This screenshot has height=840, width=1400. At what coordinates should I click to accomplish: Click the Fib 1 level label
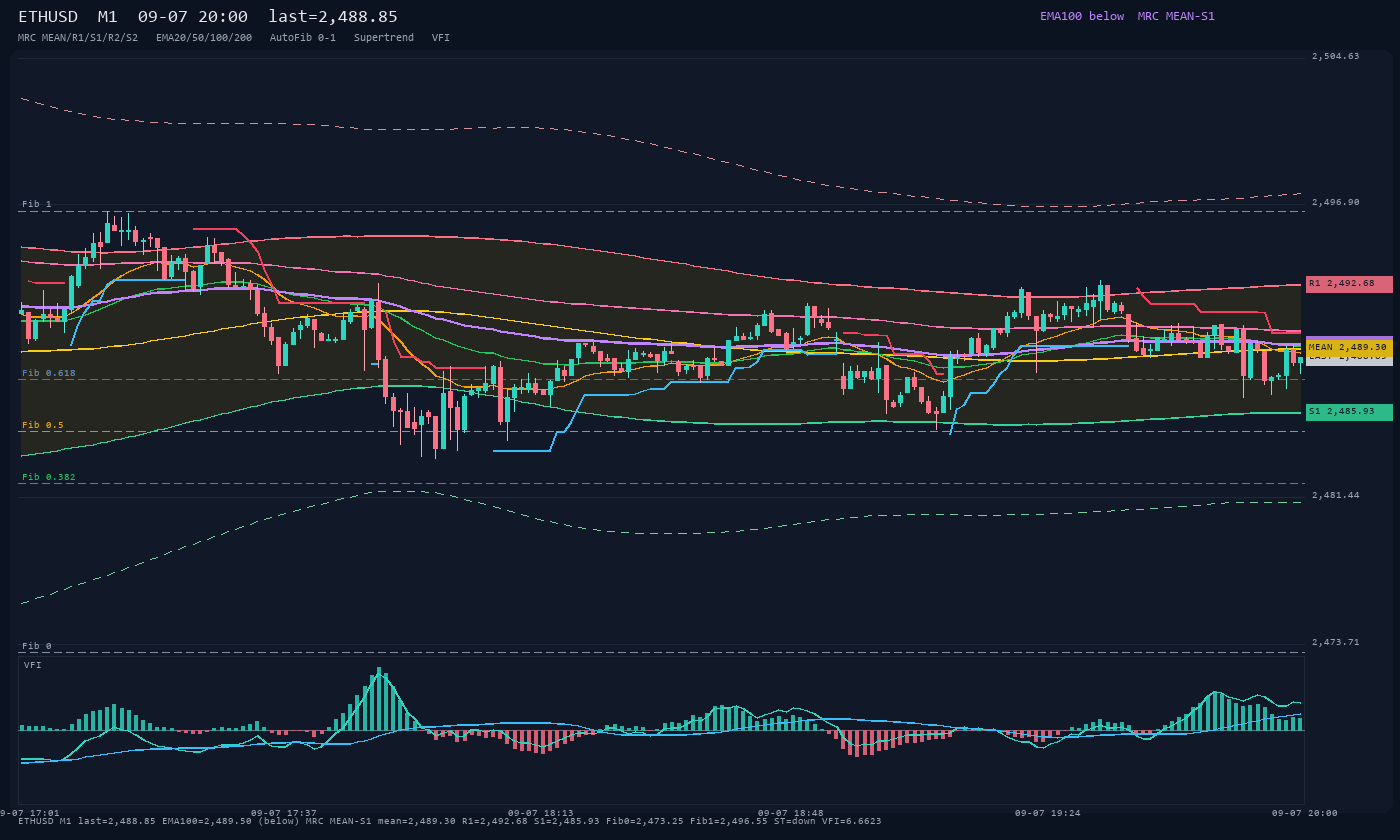37,204
